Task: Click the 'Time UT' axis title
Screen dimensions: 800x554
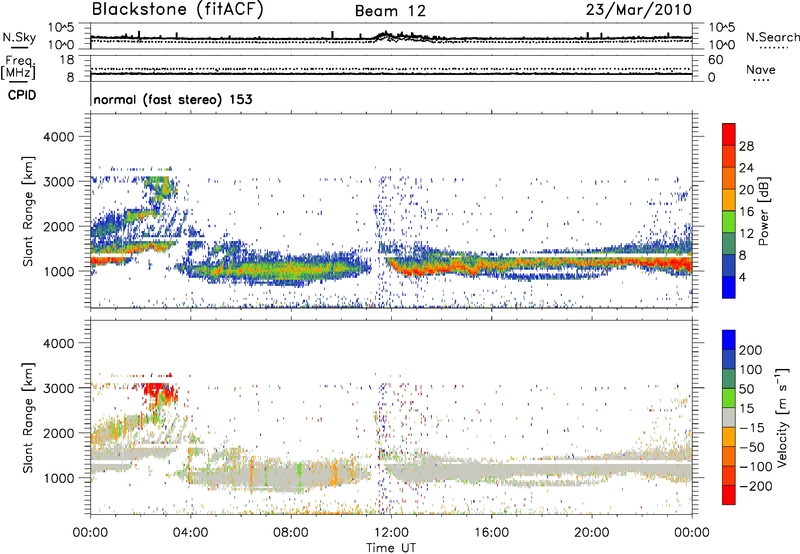Action: 391,548
